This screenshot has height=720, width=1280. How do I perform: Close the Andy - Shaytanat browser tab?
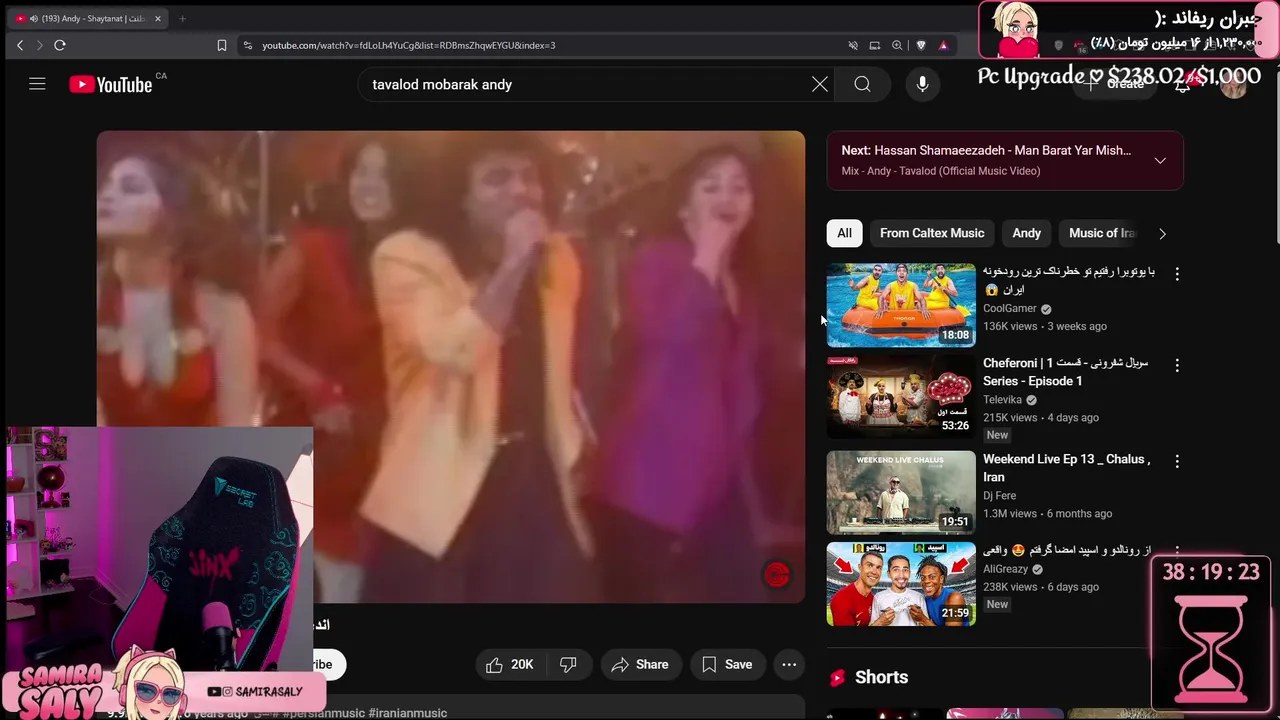157,18
